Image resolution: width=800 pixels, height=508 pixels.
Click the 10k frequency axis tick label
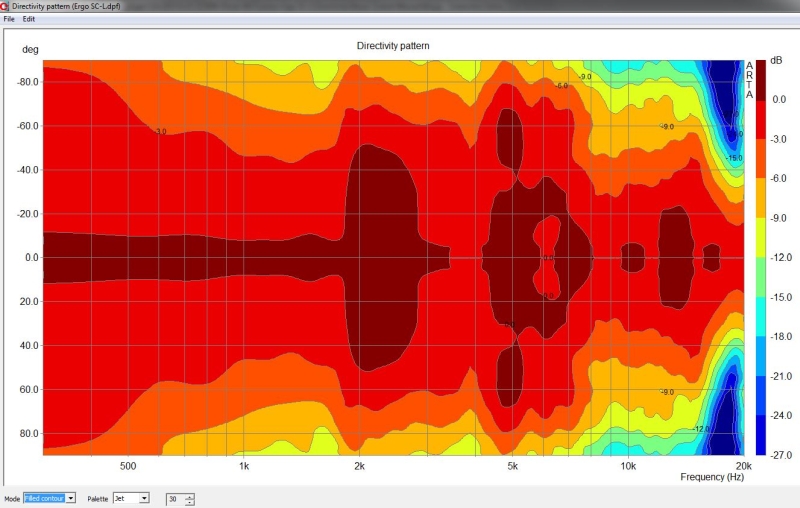point(628,466)
